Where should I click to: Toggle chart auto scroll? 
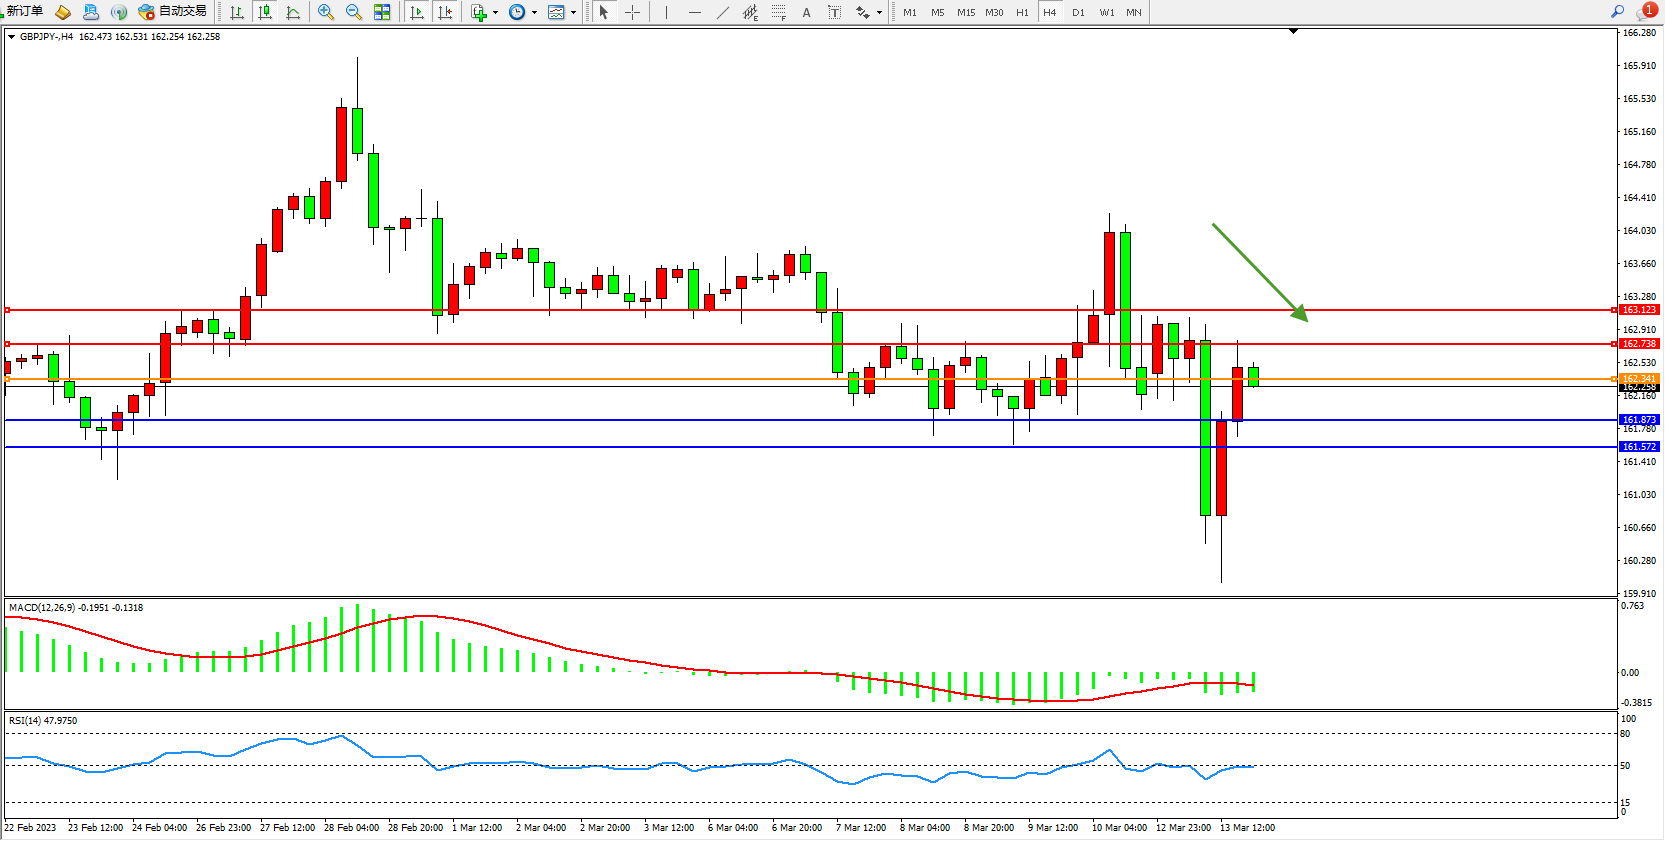coord(417,12)
